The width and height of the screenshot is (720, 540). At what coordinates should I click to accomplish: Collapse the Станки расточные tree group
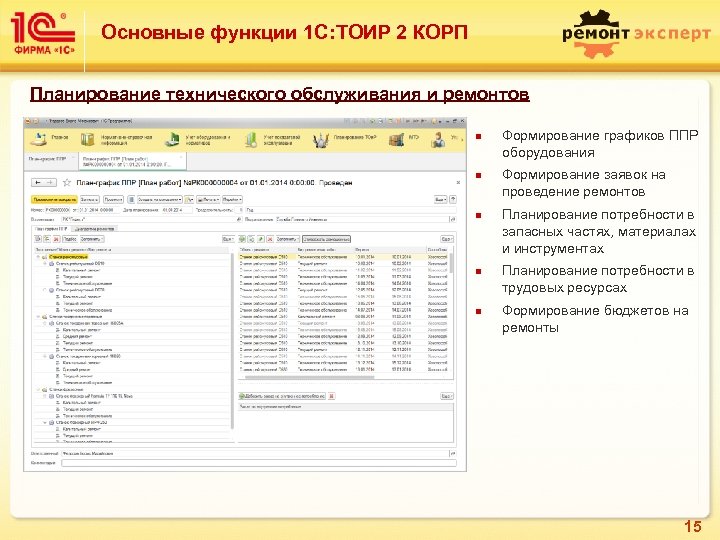click(38, 257)
